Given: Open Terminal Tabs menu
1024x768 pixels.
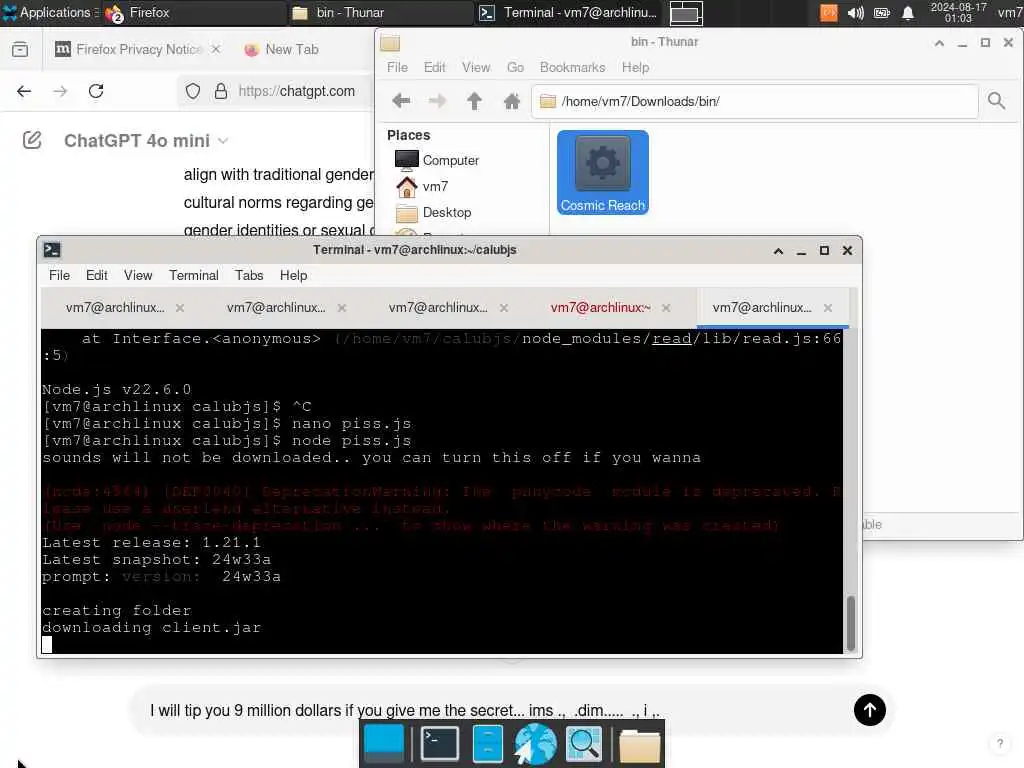Looking at the screenshot, I should 249,276.
